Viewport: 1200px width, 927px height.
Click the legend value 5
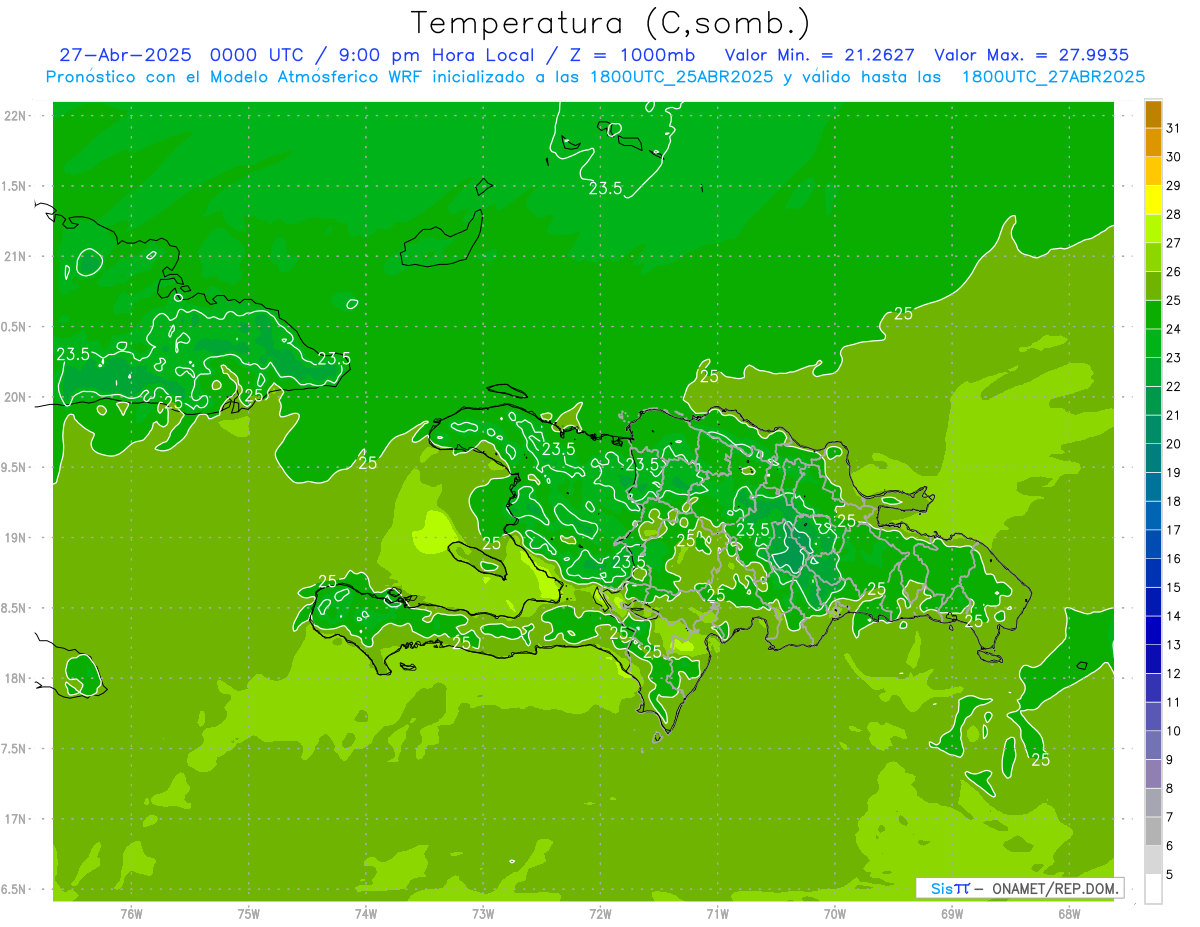(x=1169, y=874)
